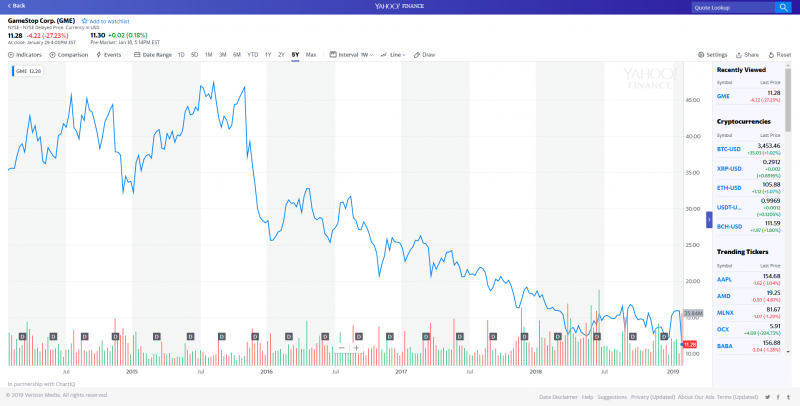Open Terms (Updated) link

[737, 397]
